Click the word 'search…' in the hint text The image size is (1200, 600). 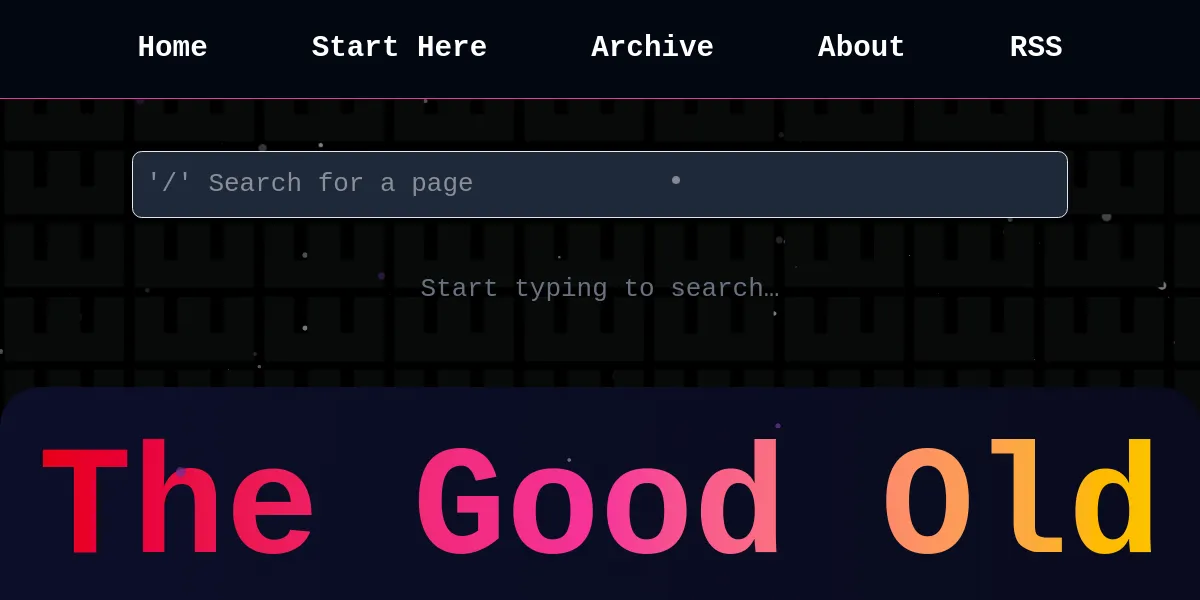tap(724, 288)
